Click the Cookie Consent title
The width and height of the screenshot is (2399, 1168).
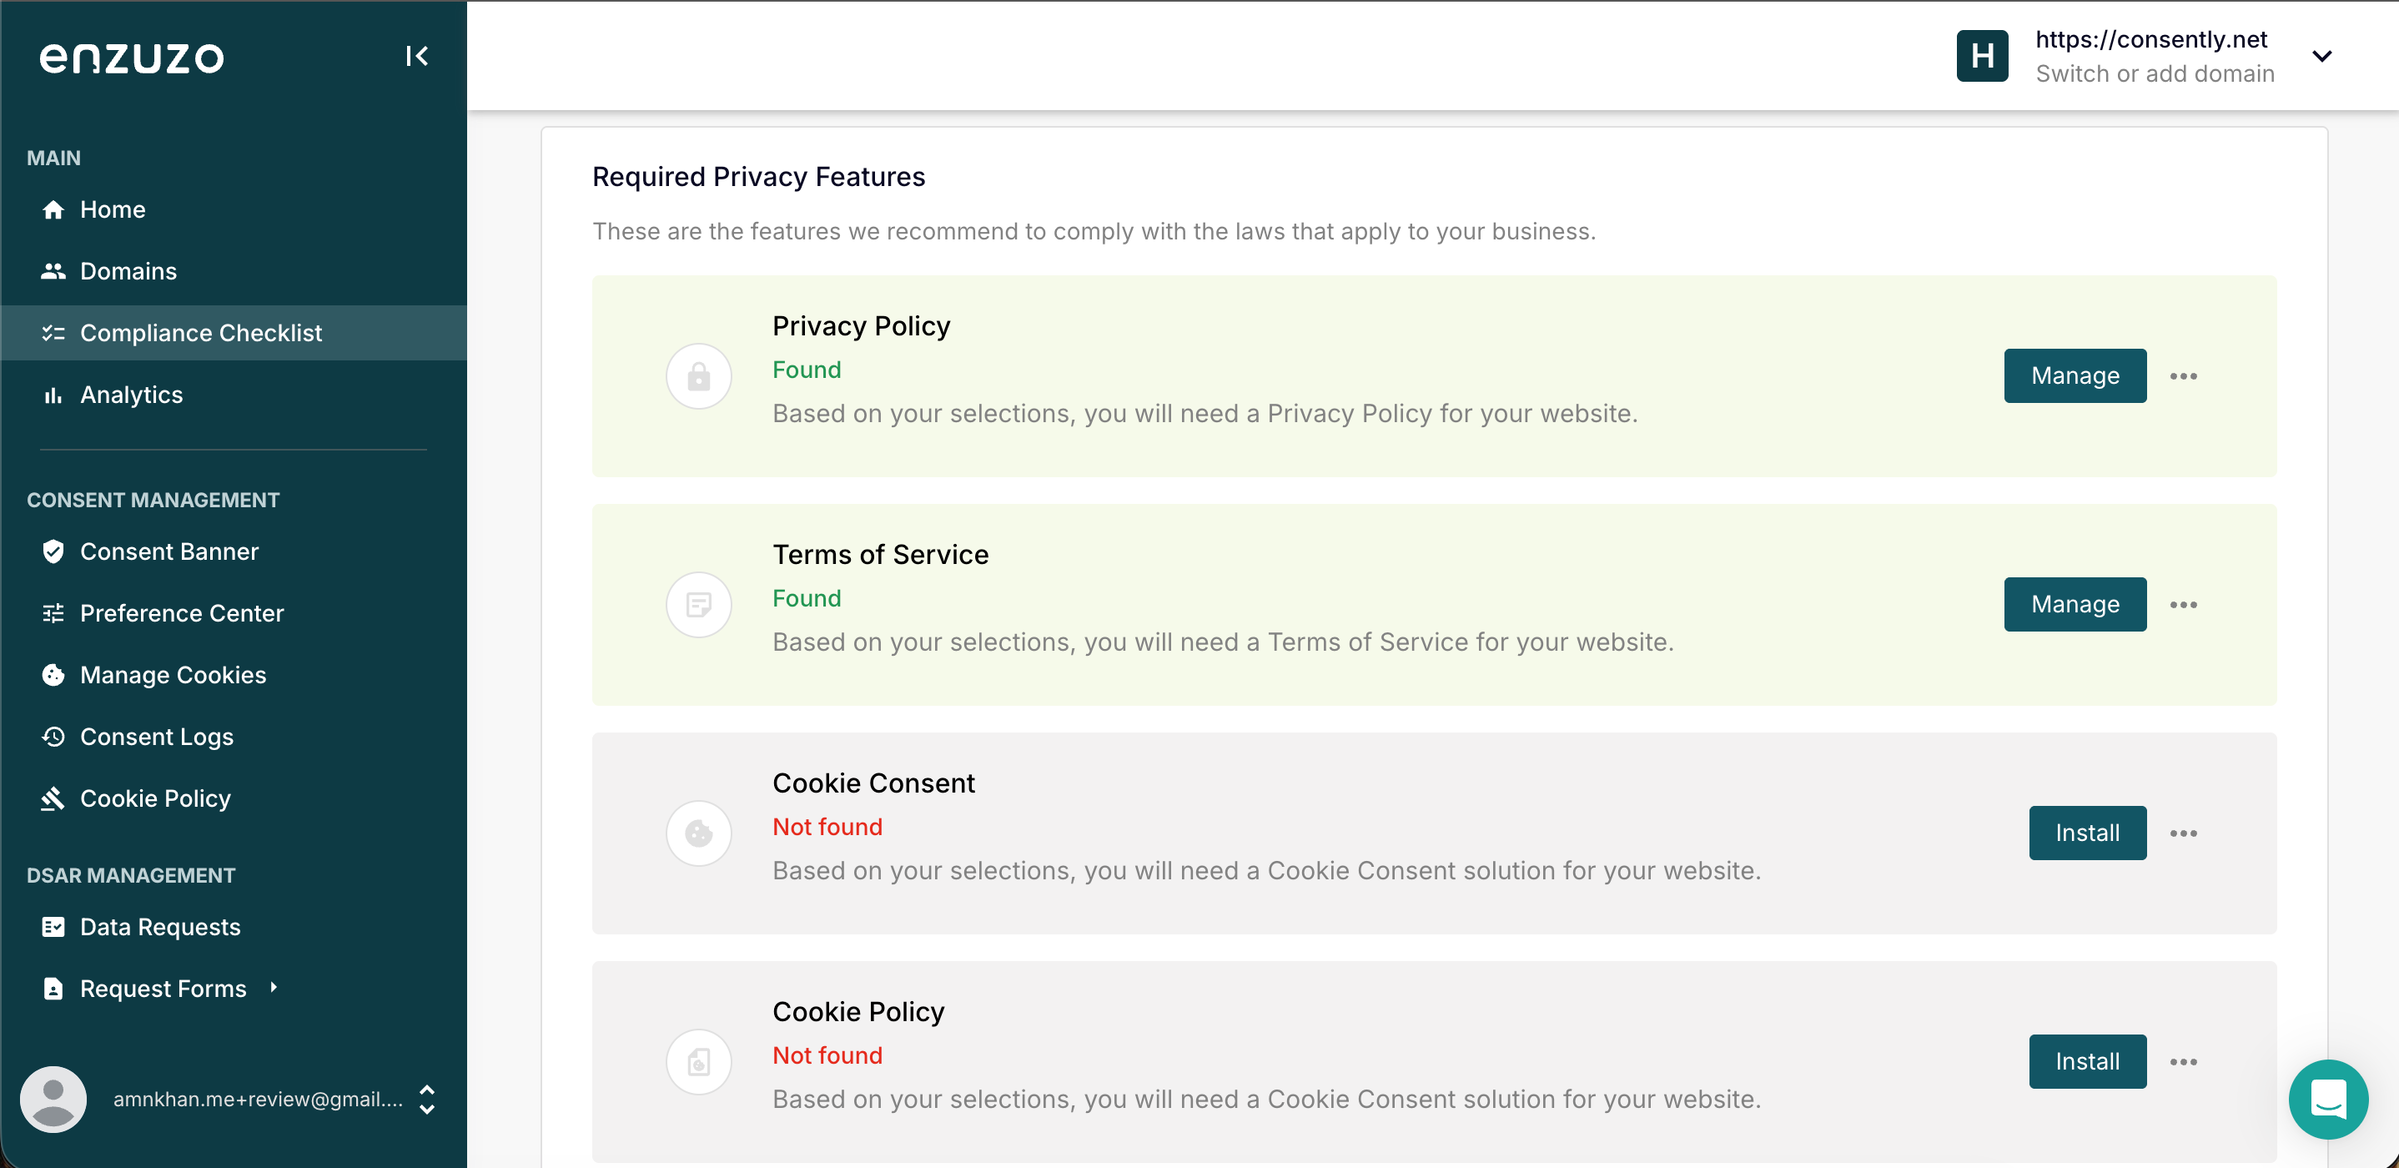pos(873,783)
